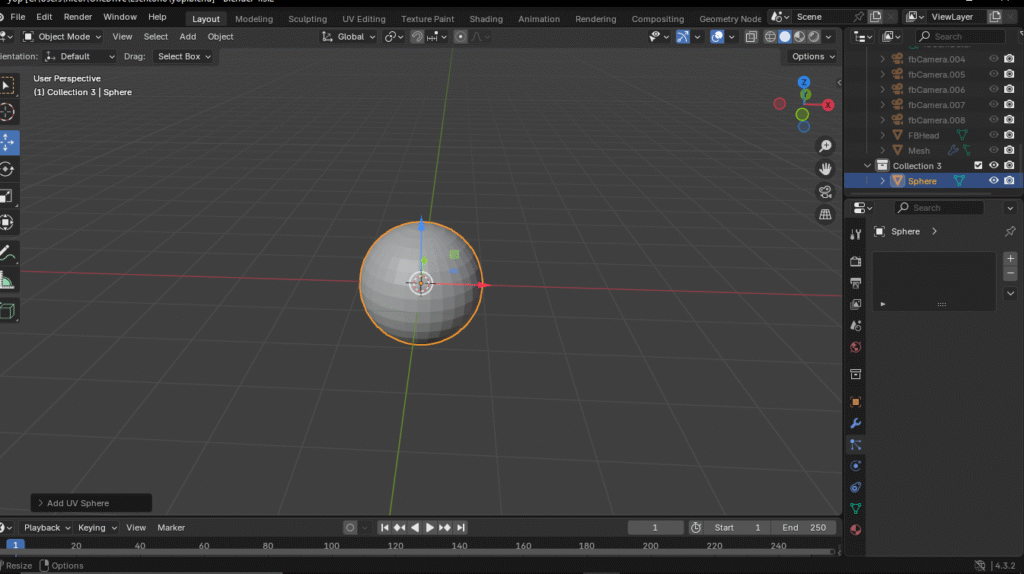
Task: Toggle the snapping magnet button
Action: click(x=417, y=37)
